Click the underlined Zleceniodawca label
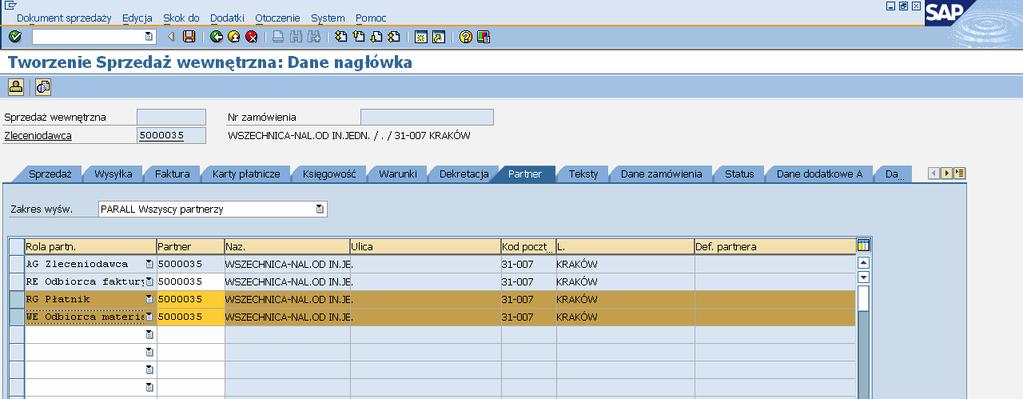The height and width of the screenshot is (399, 1023). click(x=38, y=136)
